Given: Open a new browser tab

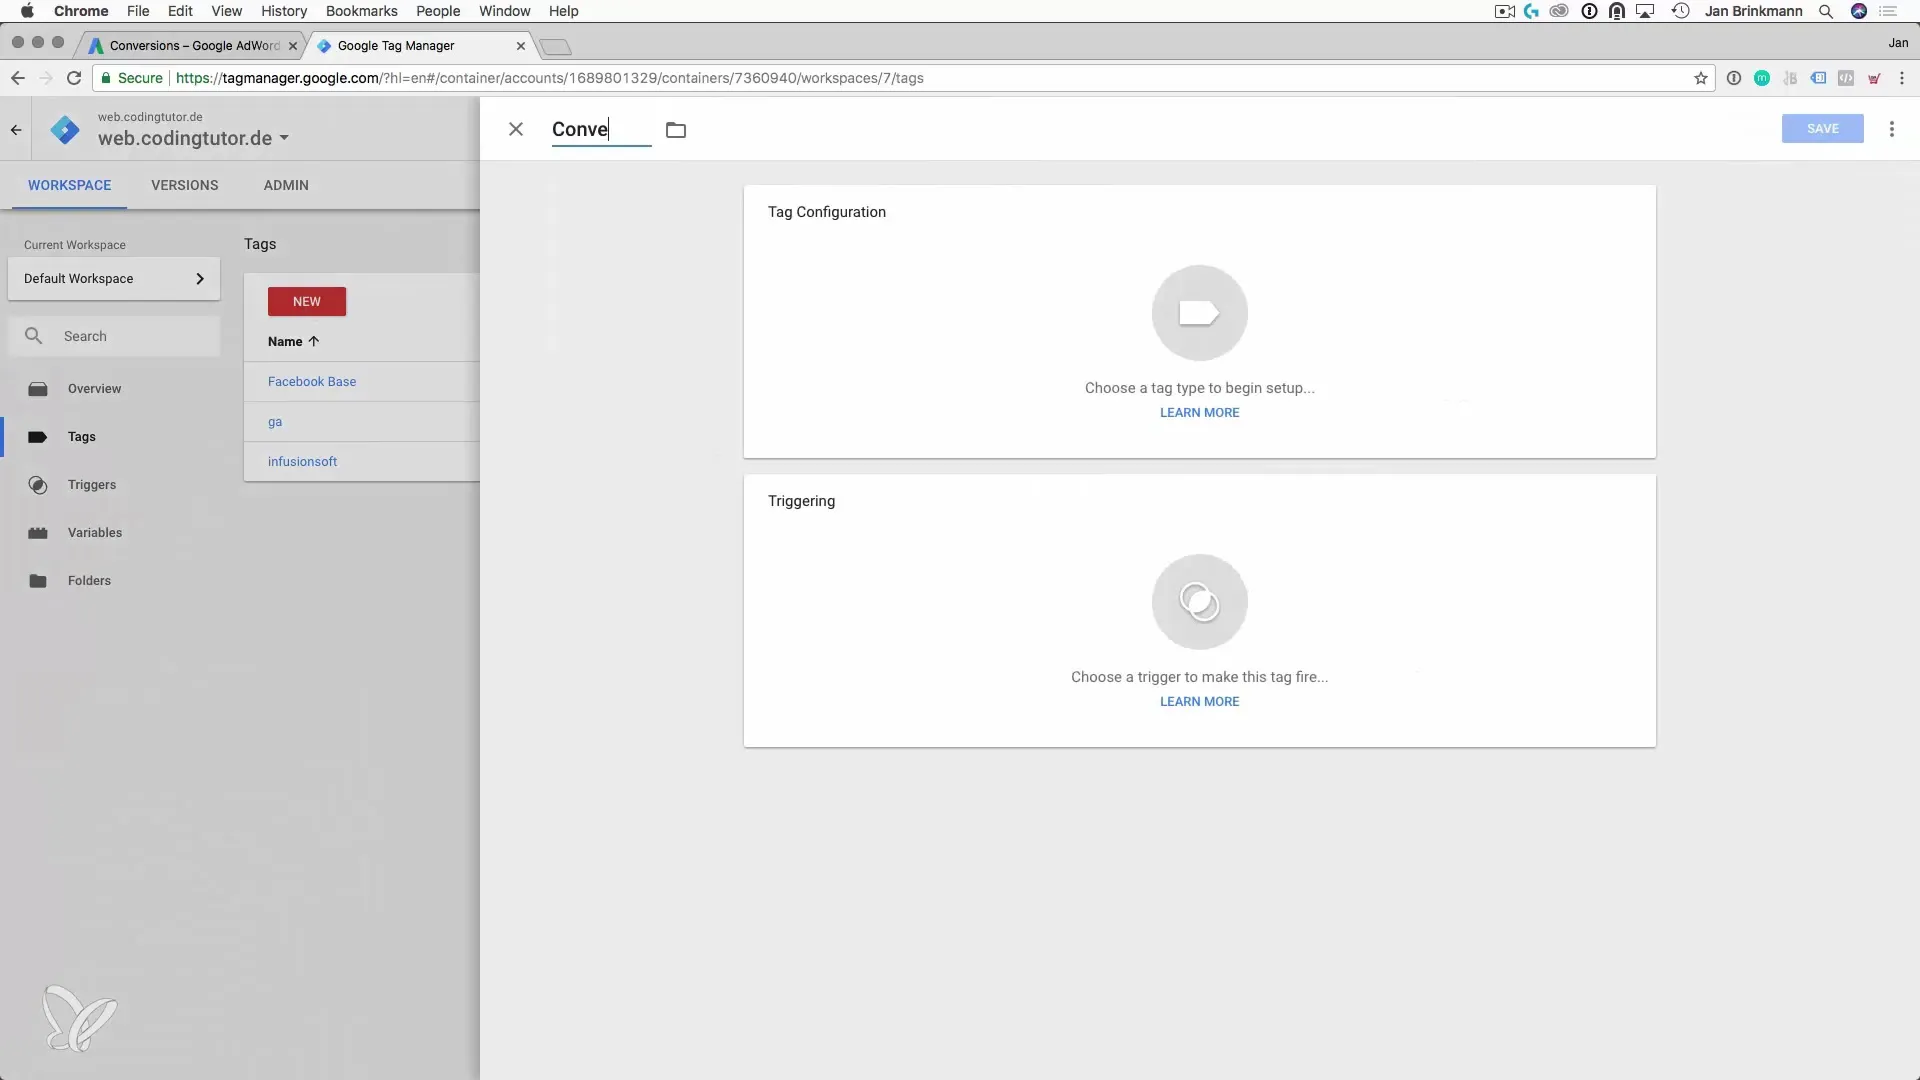Looking at the screenshot, I should 555,47.
